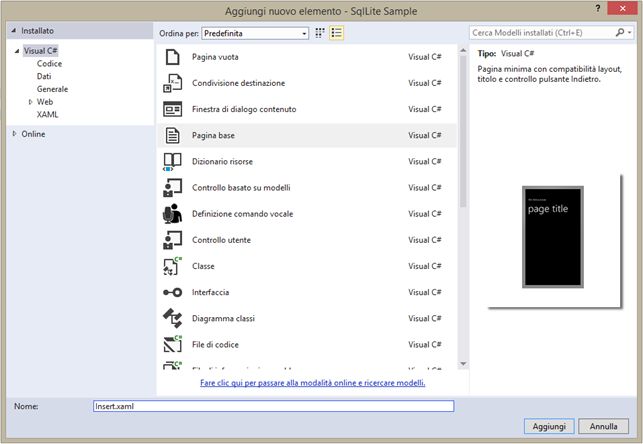
Task: Select the Codice category
Action: (49, 64)
